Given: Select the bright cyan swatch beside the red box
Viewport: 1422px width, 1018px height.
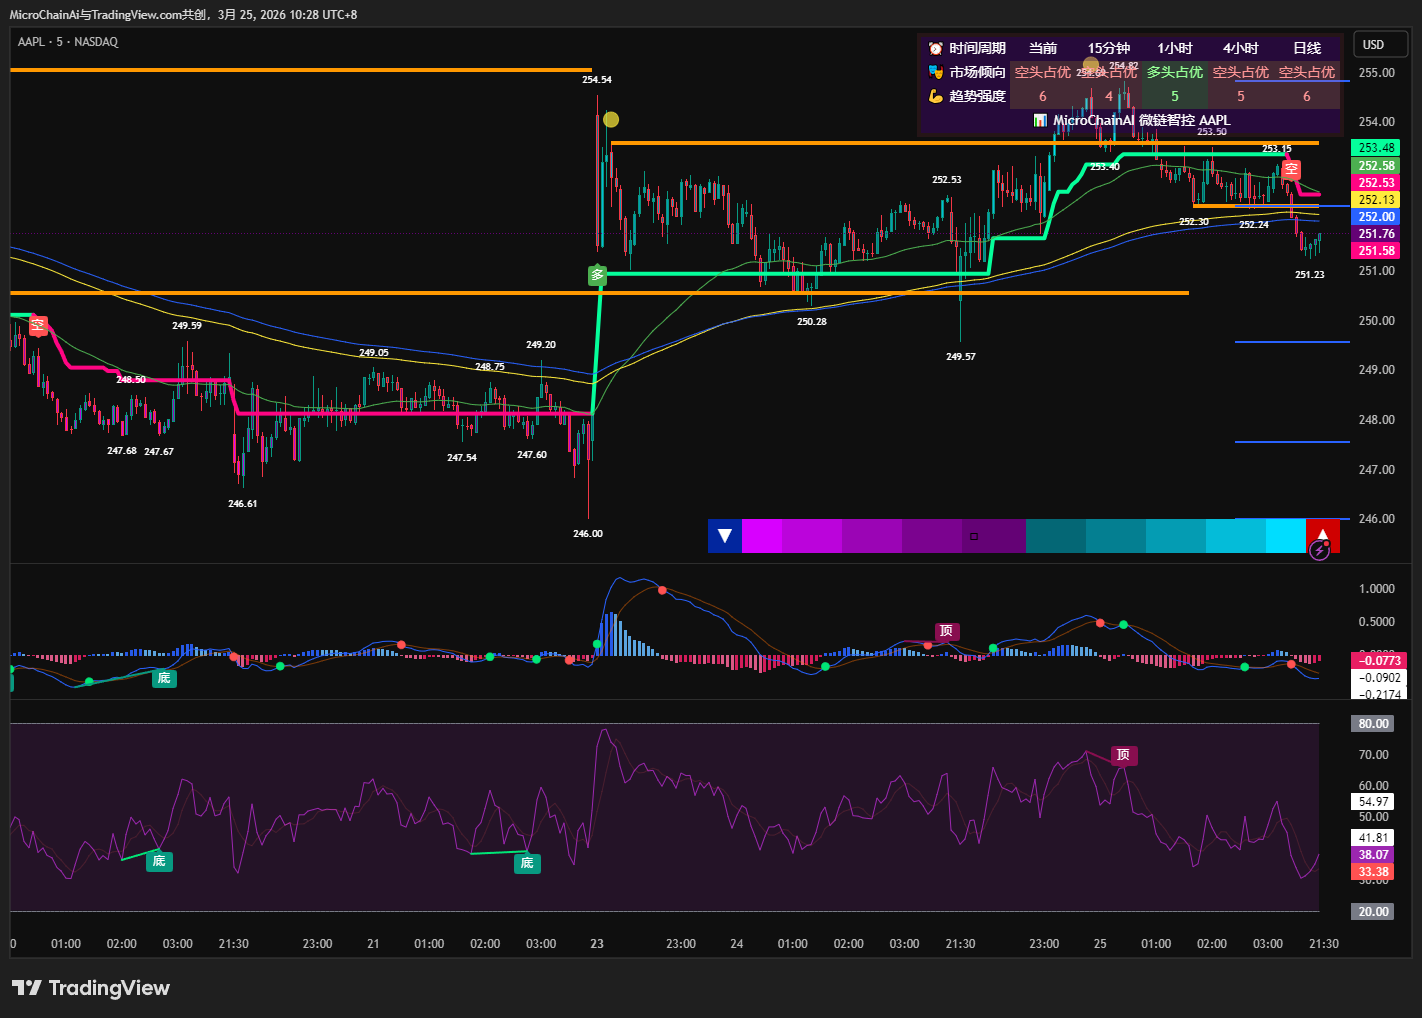Looking at the screenshot, I should [x=1286, y=536].
